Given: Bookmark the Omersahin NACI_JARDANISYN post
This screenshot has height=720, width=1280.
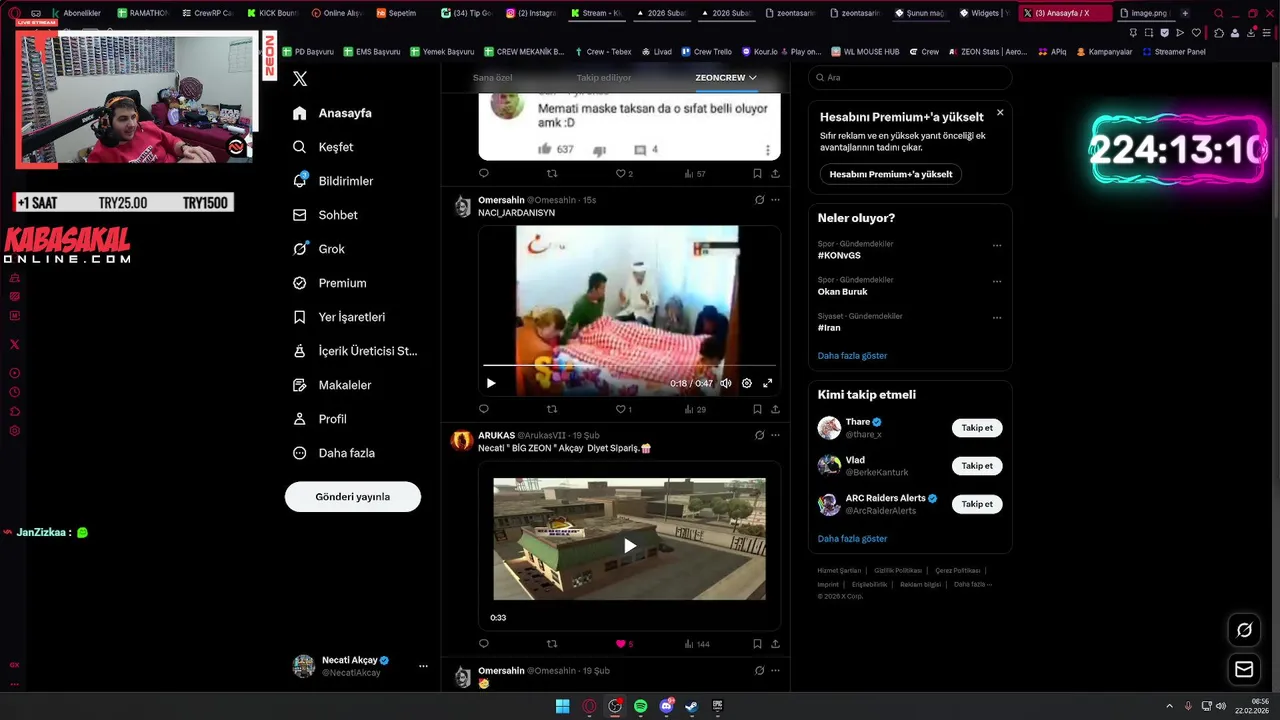Looking at the screenshot, I should (757, 409).
